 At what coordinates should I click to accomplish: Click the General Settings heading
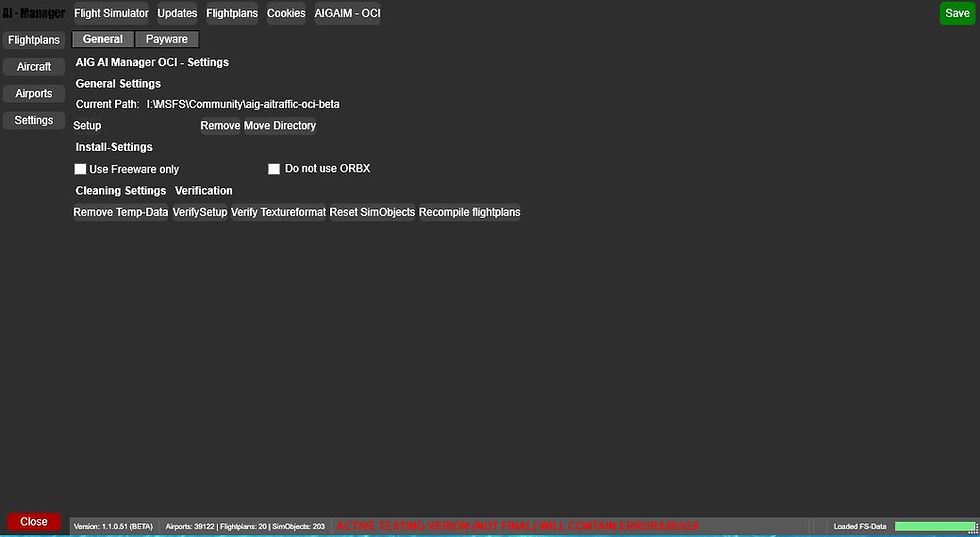click(118, 84)
